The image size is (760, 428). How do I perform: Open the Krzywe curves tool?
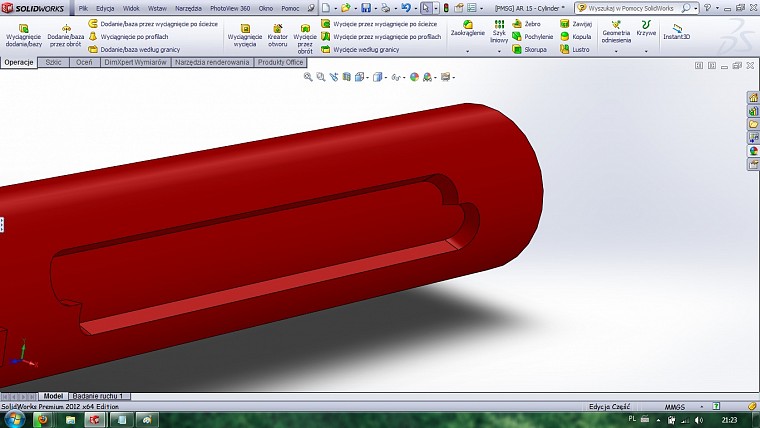pos(646,29)
